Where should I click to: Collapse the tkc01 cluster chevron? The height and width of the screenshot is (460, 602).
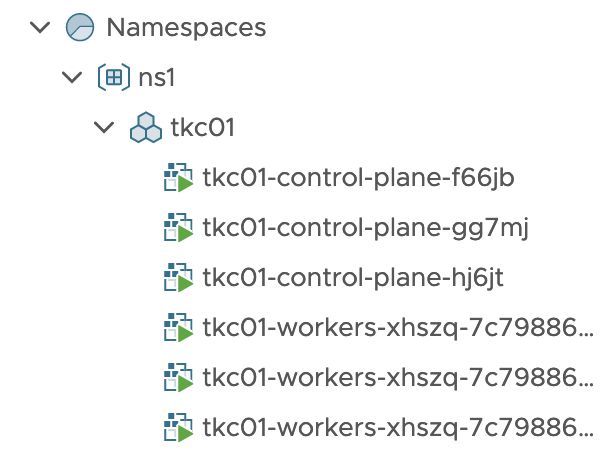104,127
